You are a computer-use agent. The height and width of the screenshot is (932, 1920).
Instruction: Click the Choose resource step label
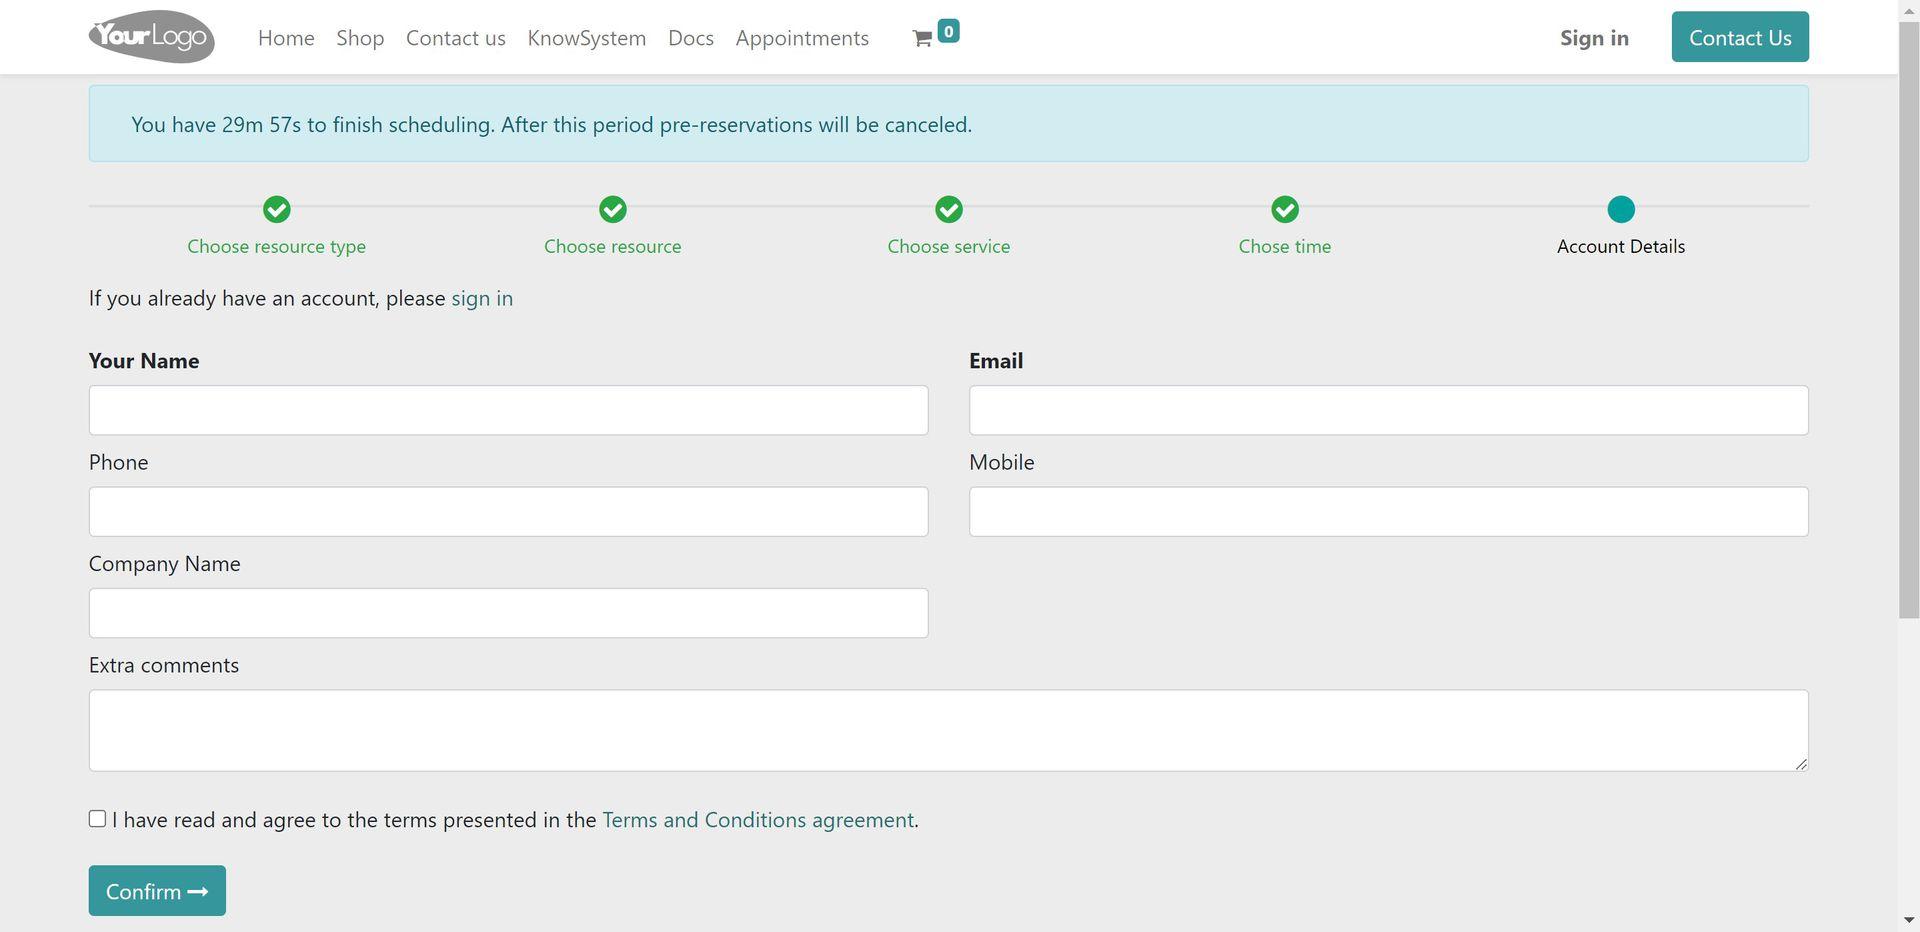click(613, 246)
